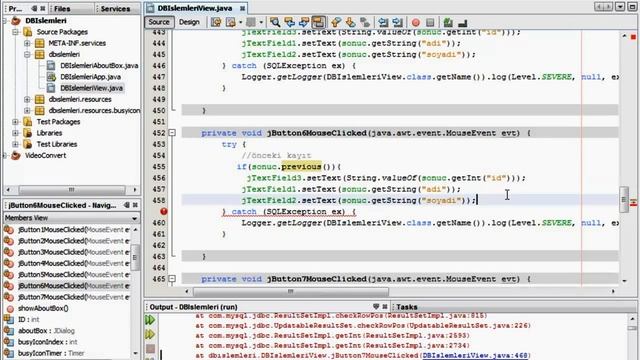Expand the Test Libraries node
The width and height of the screenshot is (640, 360).
(16, 144)
